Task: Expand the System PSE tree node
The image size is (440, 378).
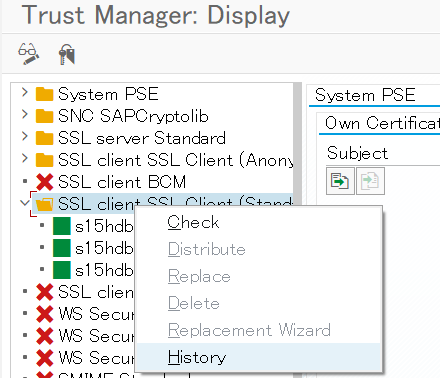Action: pyautogui.click(x=25, y=92)
